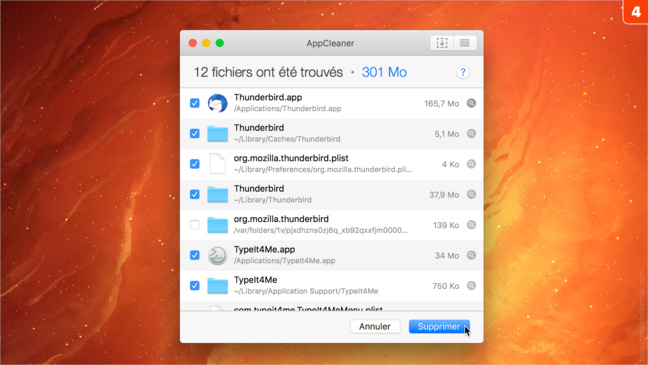The height and width of the screenshot is (365, 648).
Task: Click the Thunderbird.app application icon
Action: point(217,103)
